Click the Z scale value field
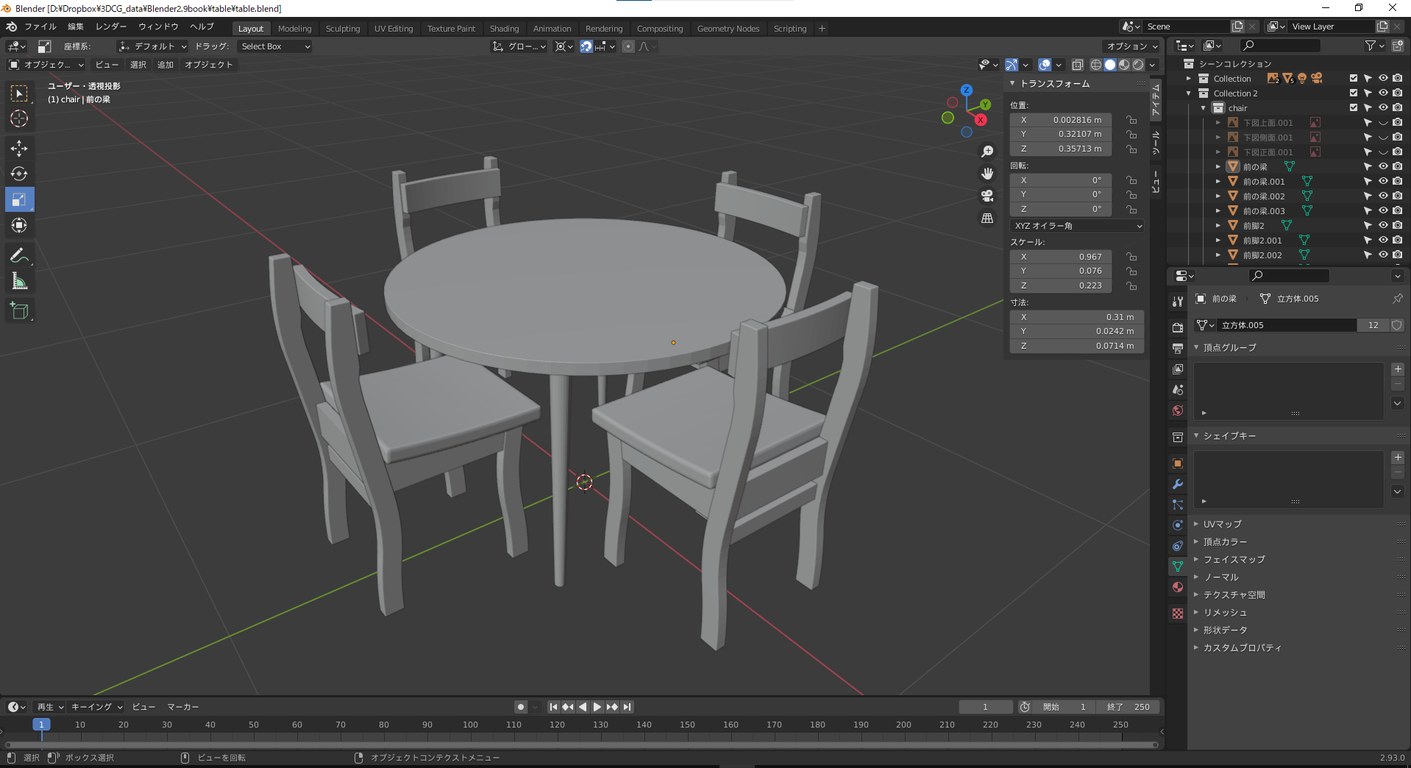This screenshot has width=1411, height=768. tap(1060, 286)
